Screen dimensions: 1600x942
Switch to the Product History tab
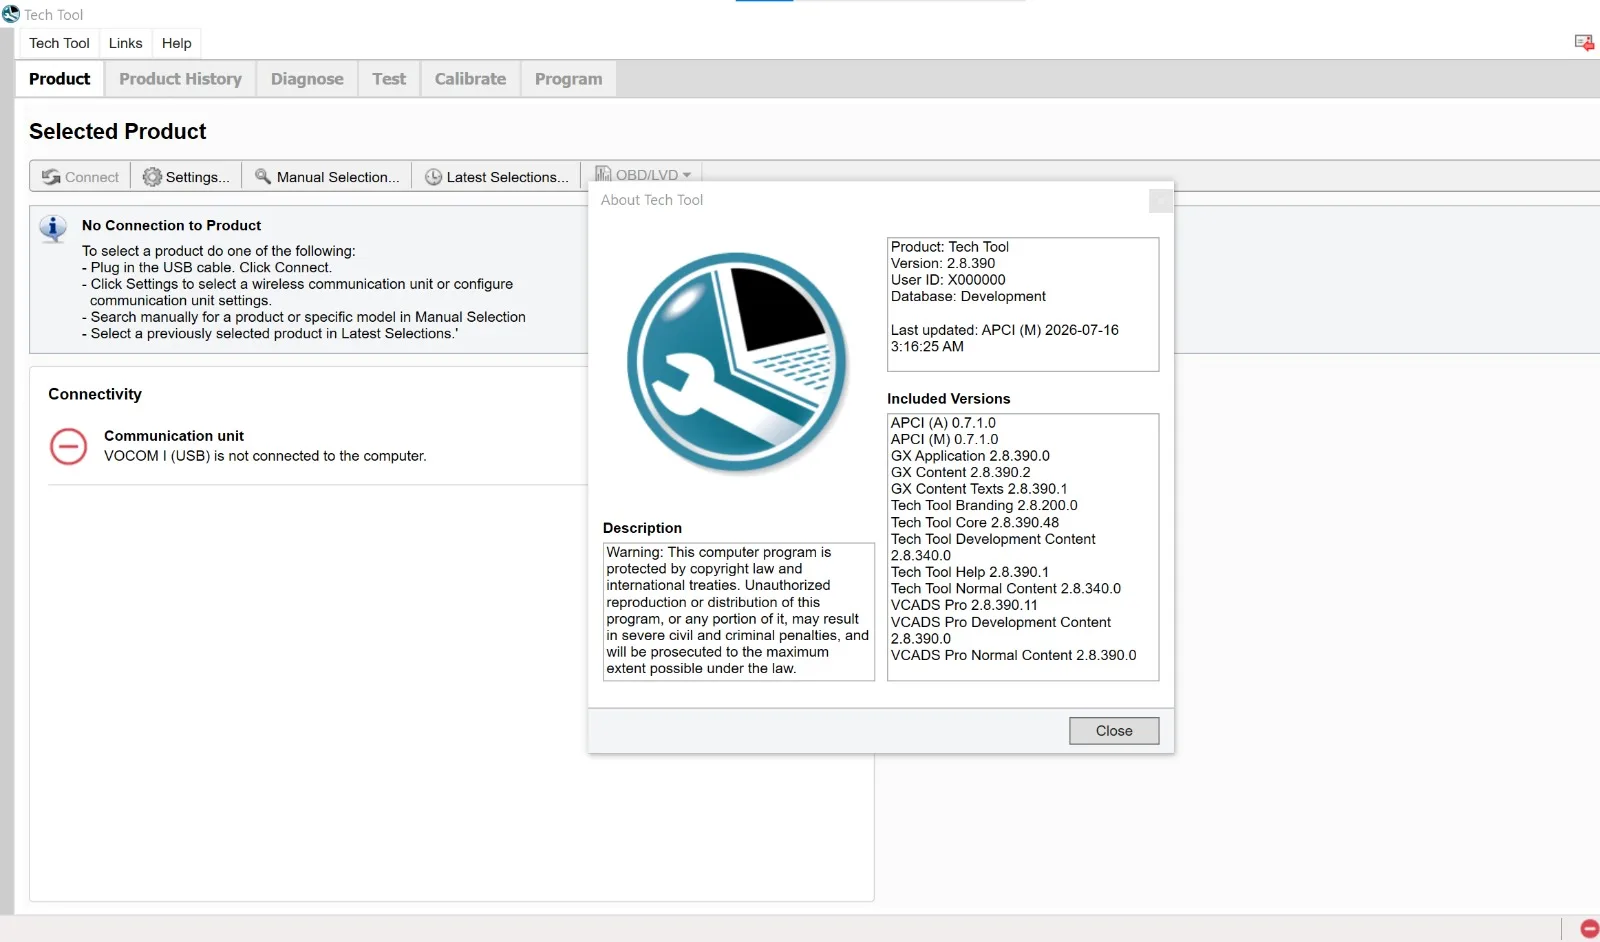click(181, 79)
